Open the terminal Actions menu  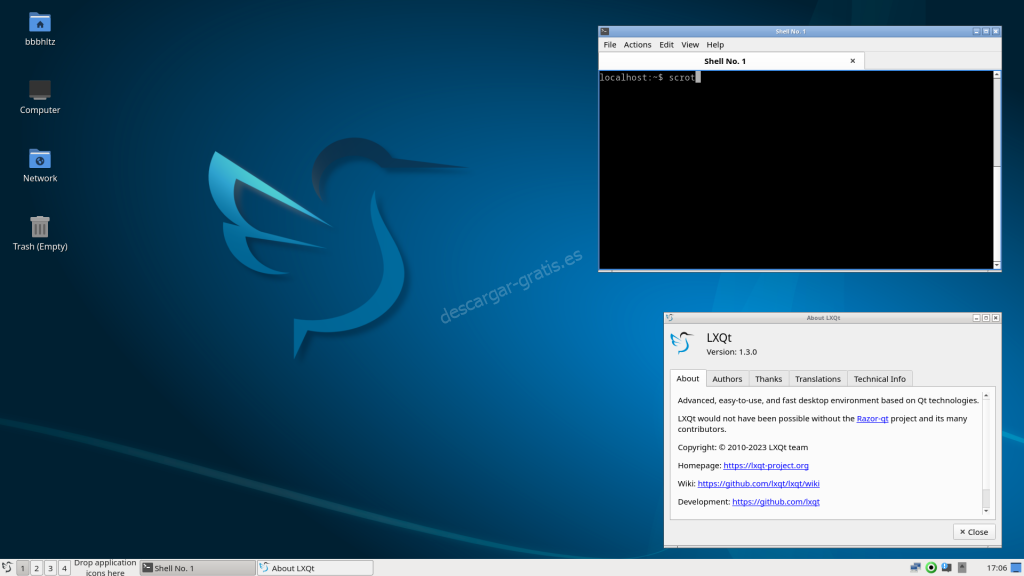(637, 45)
